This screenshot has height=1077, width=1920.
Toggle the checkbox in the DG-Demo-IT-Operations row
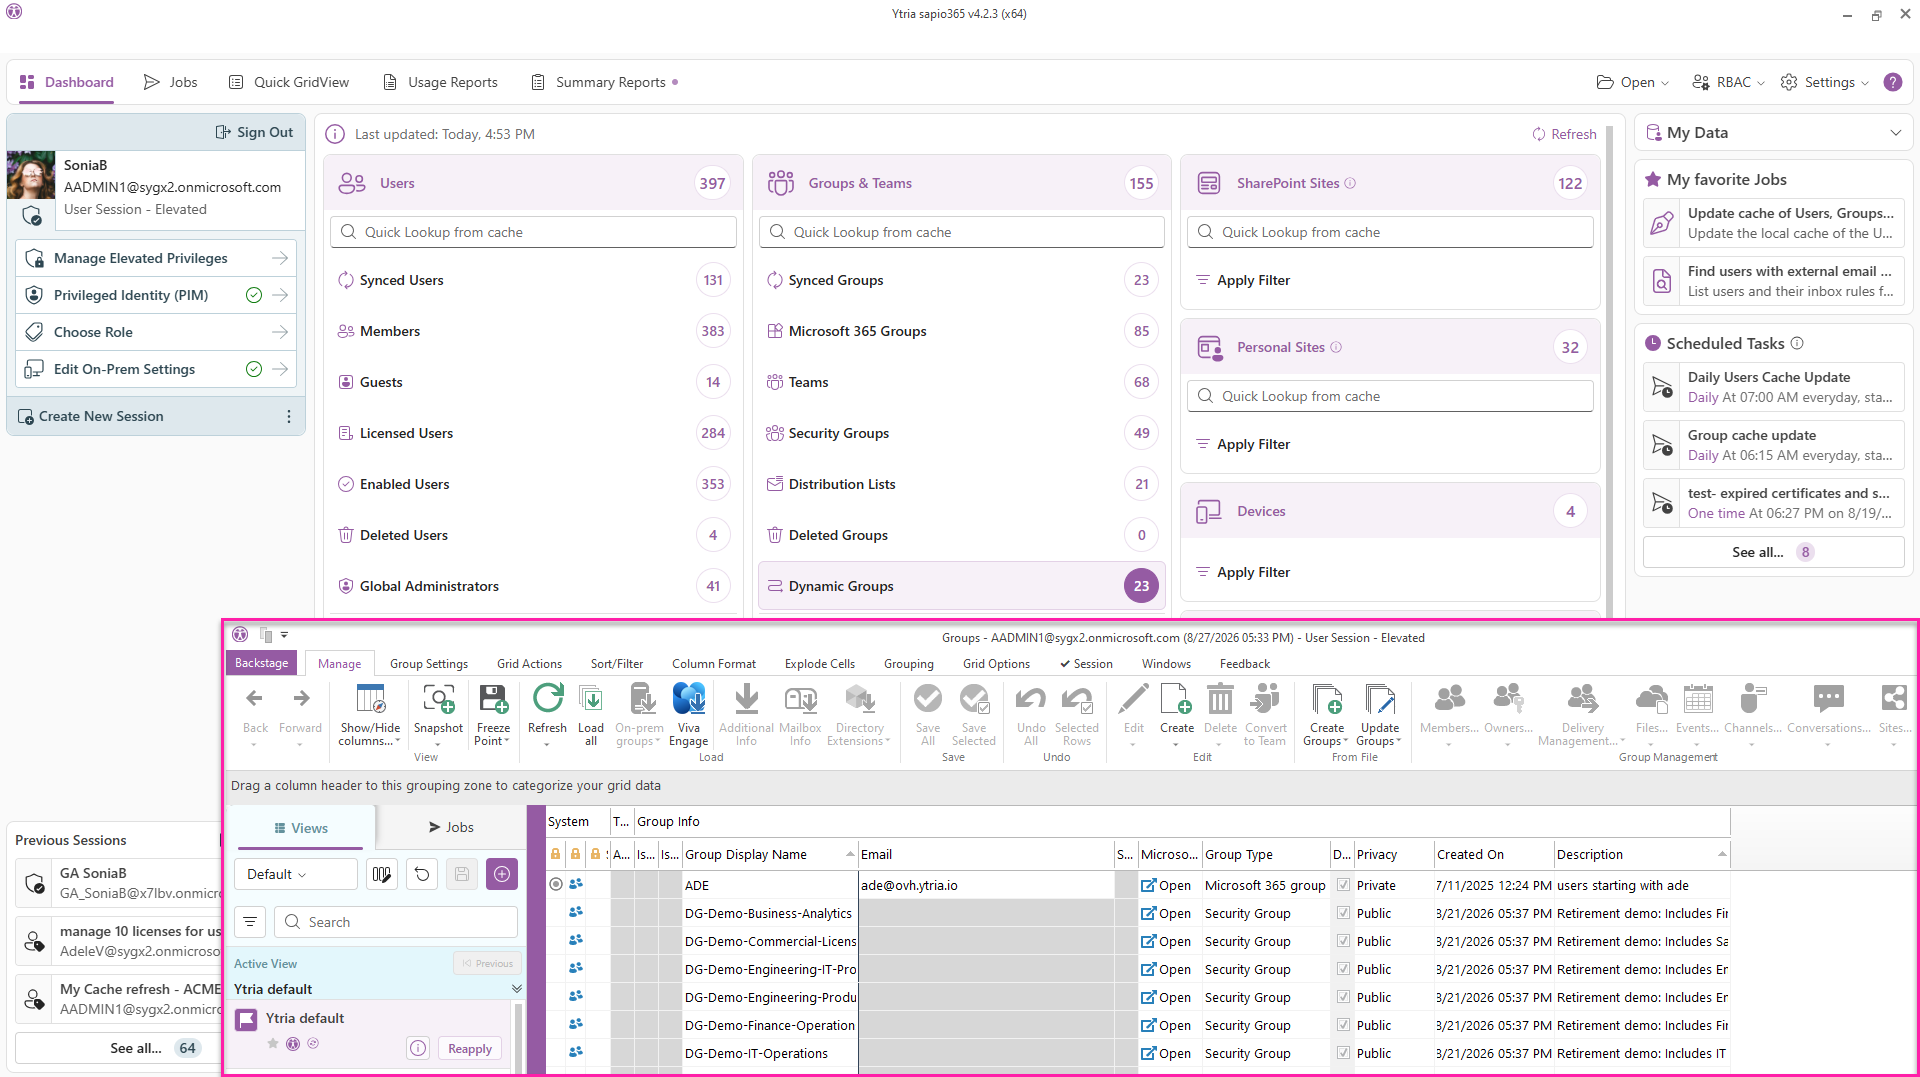click(x=1343, y=1053)
